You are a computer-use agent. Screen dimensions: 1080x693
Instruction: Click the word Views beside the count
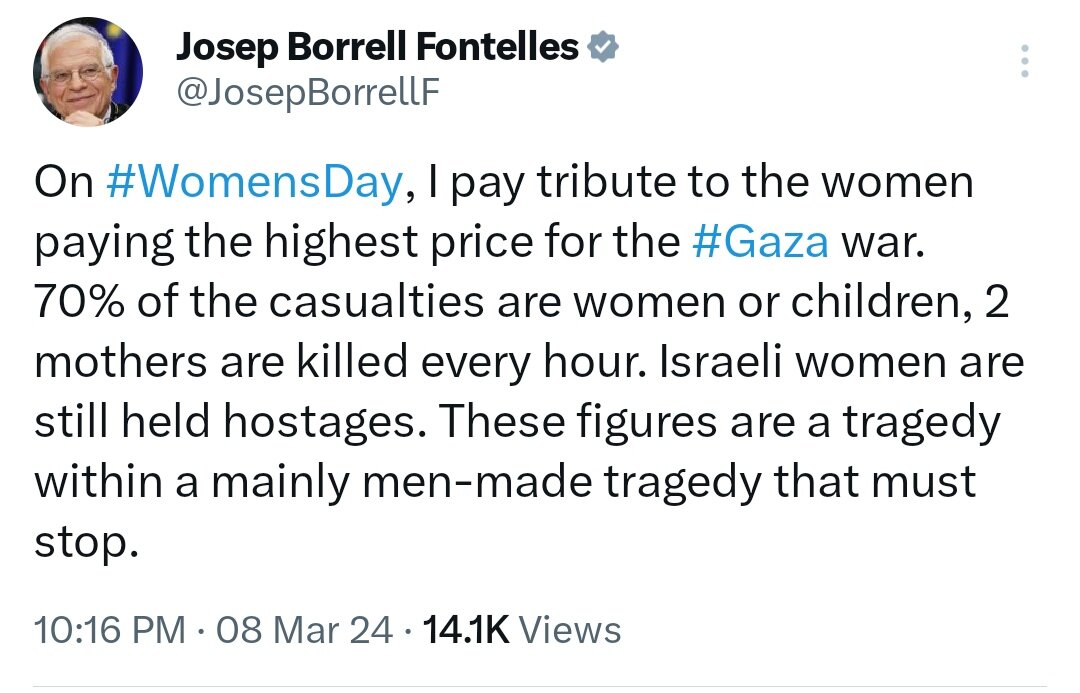[572, 630]
